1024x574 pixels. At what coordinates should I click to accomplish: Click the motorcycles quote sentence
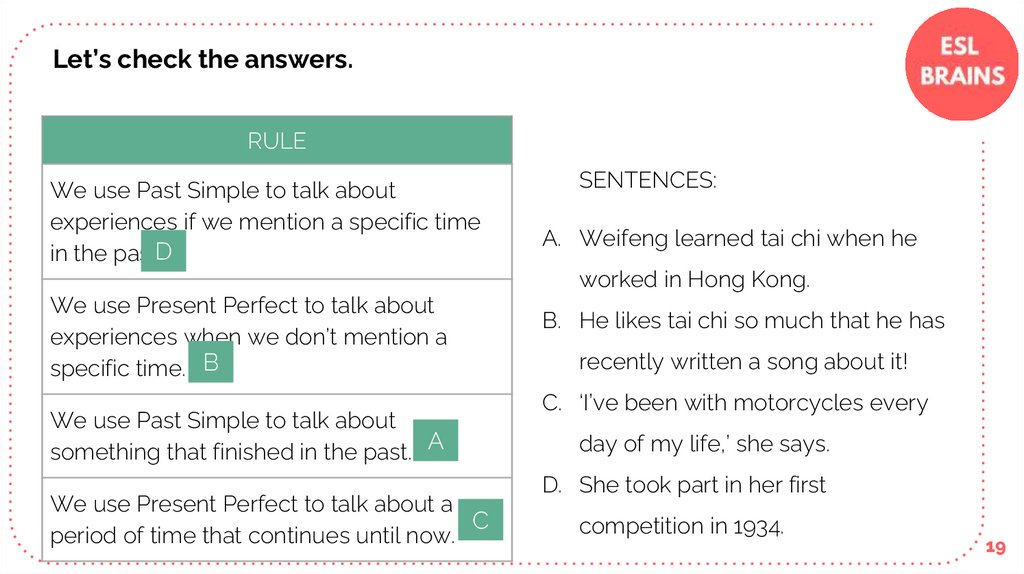[753, 423]
